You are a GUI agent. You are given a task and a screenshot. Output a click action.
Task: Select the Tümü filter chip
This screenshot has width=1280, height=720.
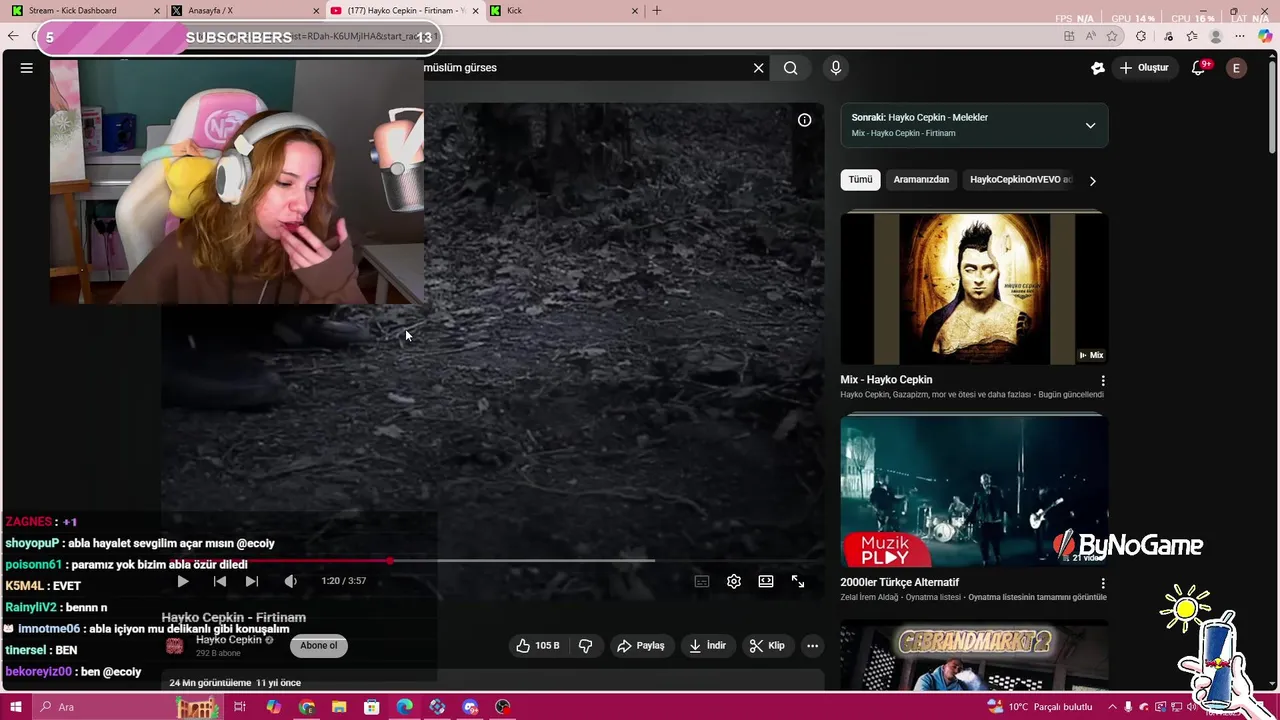pyautogui.click(x=861, y=180)
